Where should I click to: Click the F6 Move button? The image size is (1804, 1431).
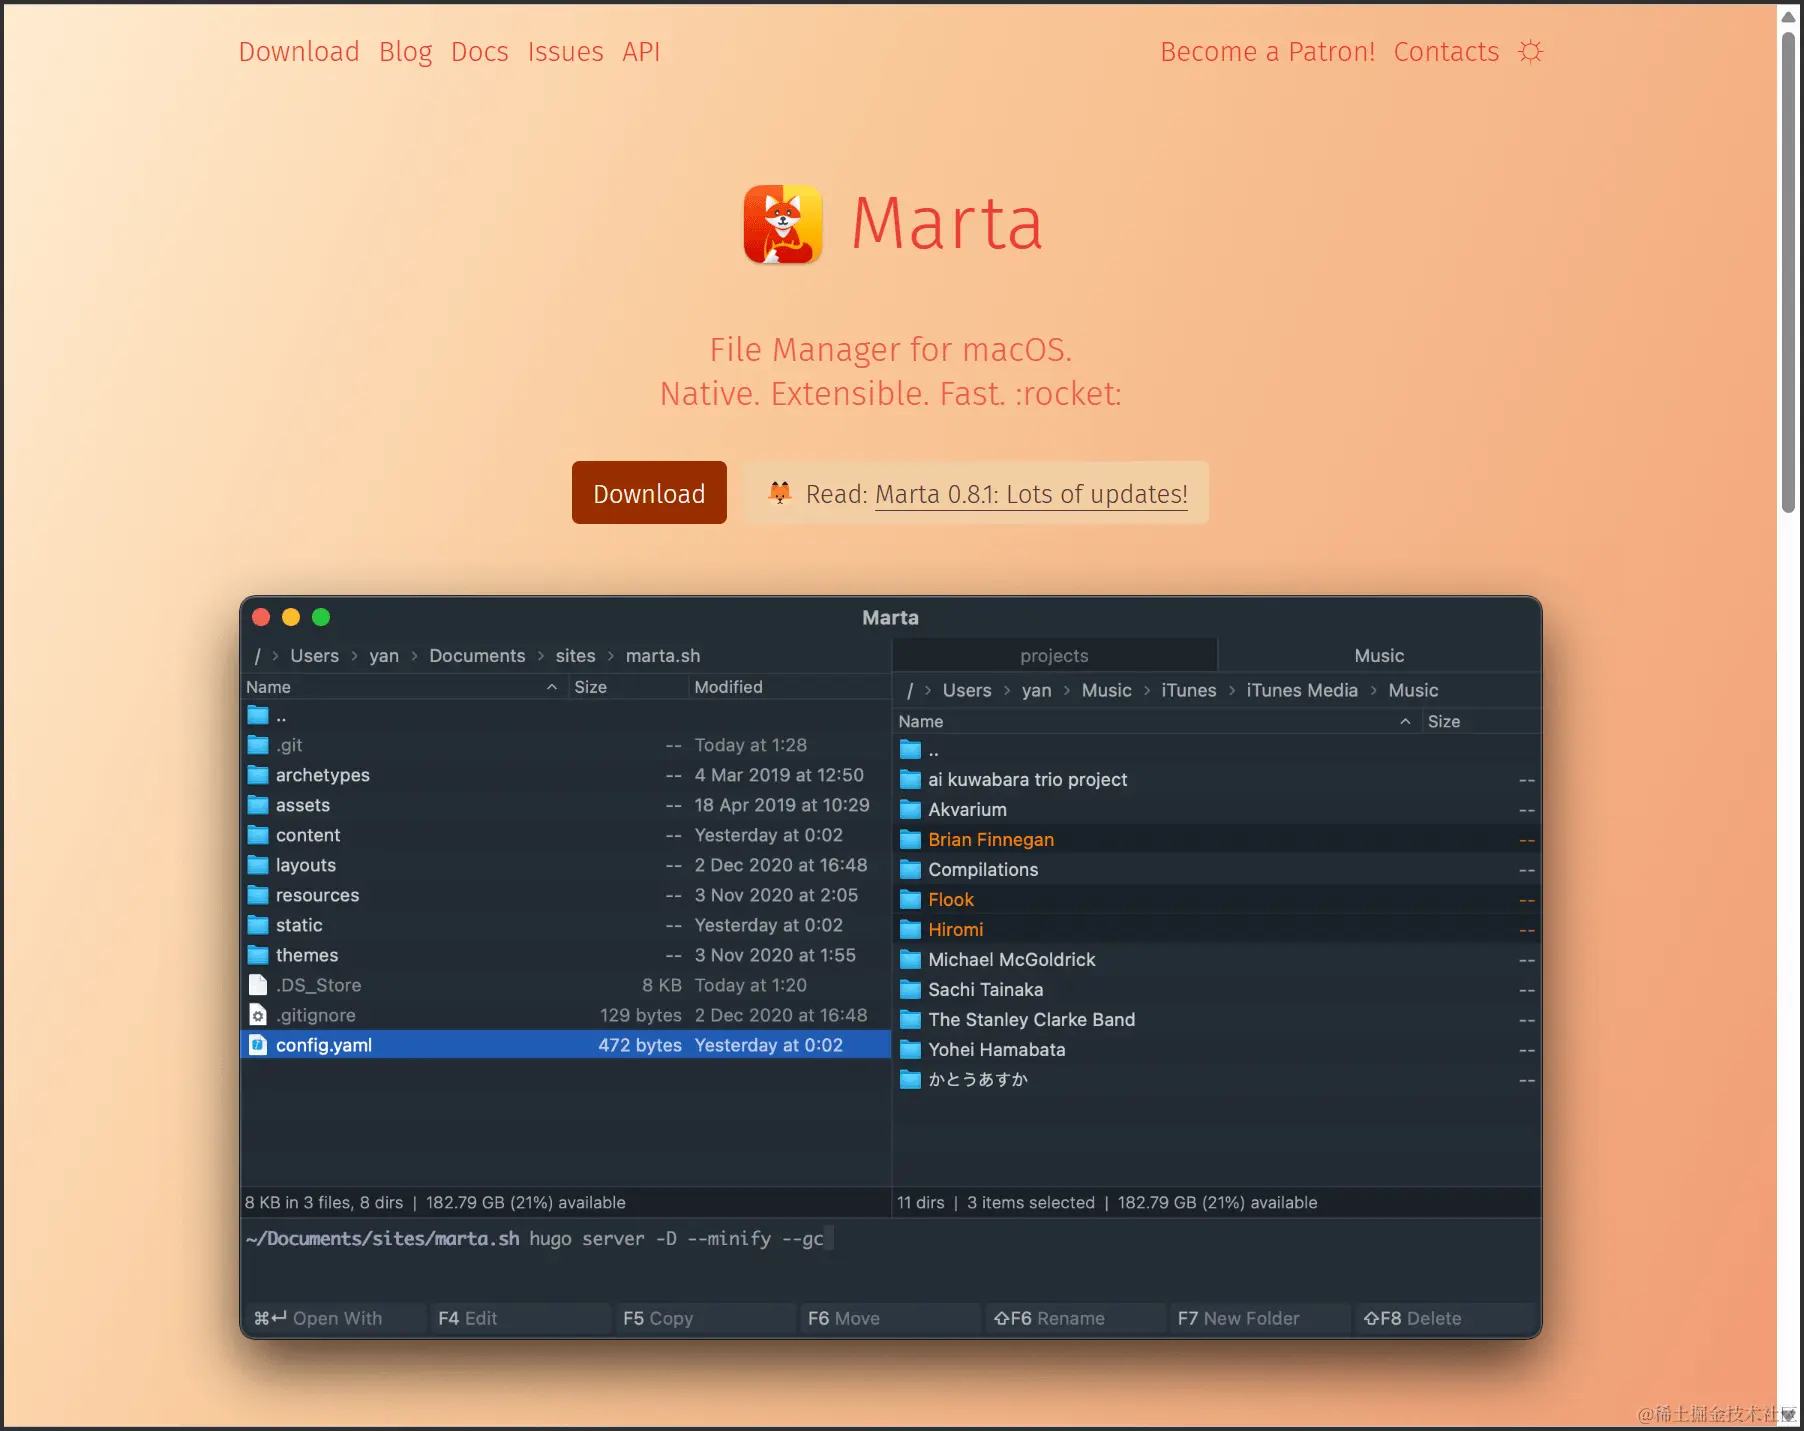tap(889, 1318)
